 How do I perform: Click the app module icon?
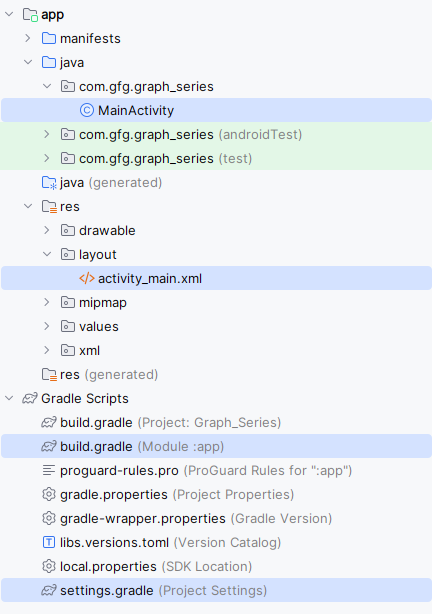(x=30, y=15)
